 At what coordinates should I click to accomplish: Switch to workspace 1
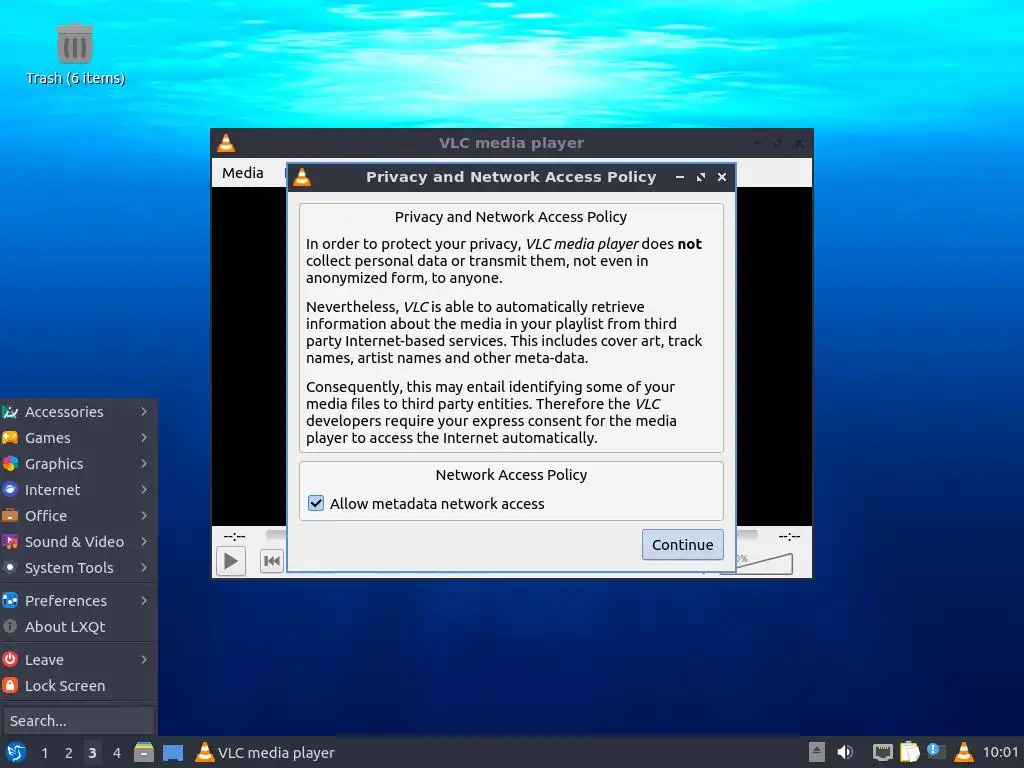pyautogui.click(x=44, y=753)
